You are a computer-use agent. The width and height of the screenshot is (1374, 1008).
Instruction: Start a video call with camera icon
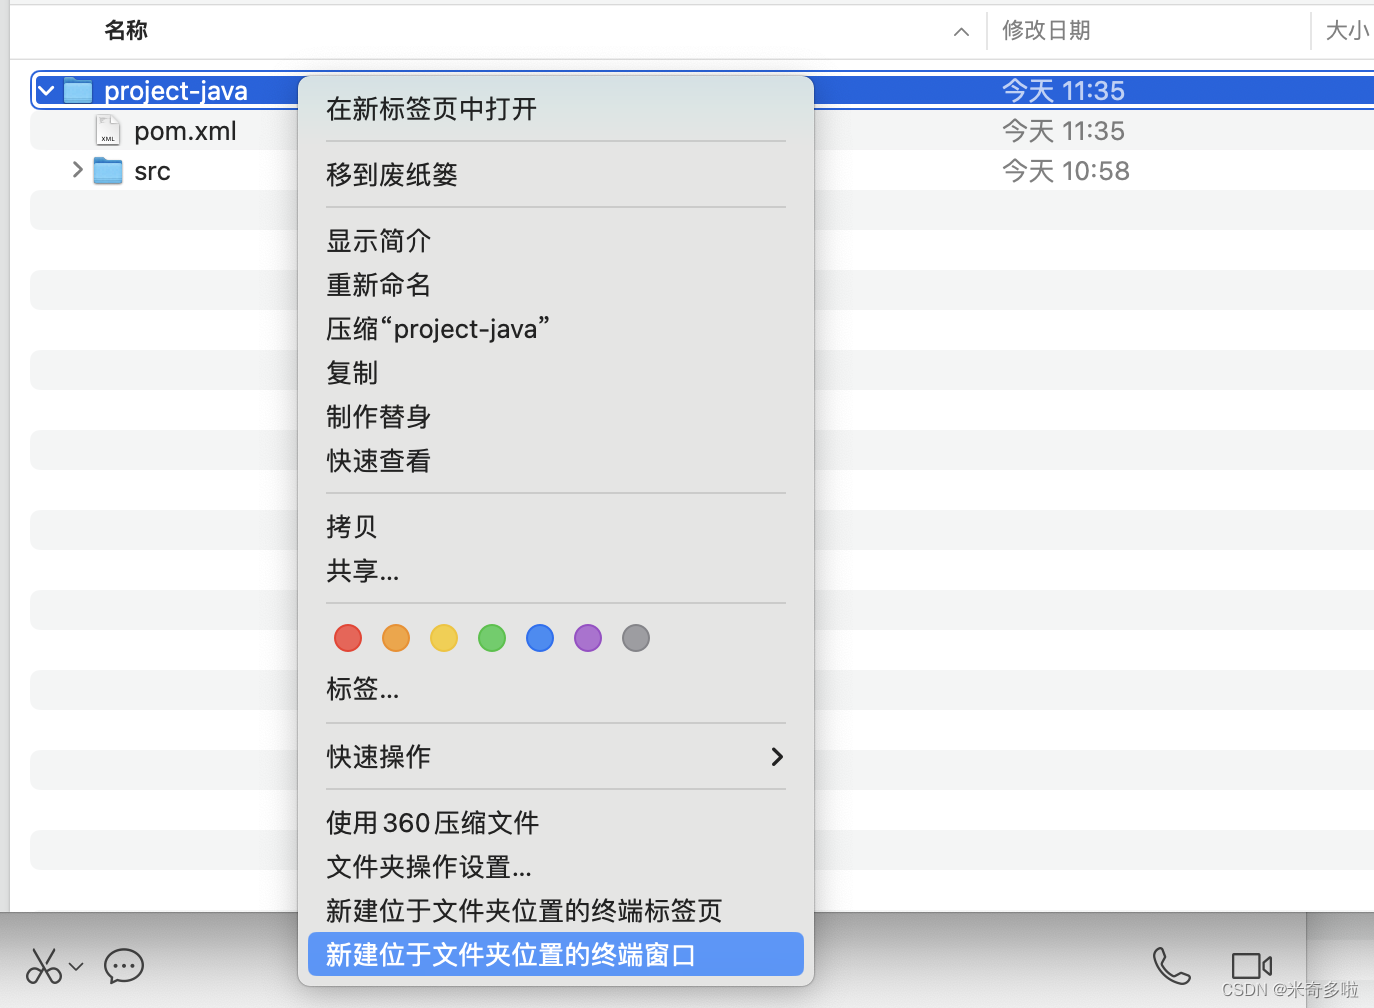[1251, 966]
